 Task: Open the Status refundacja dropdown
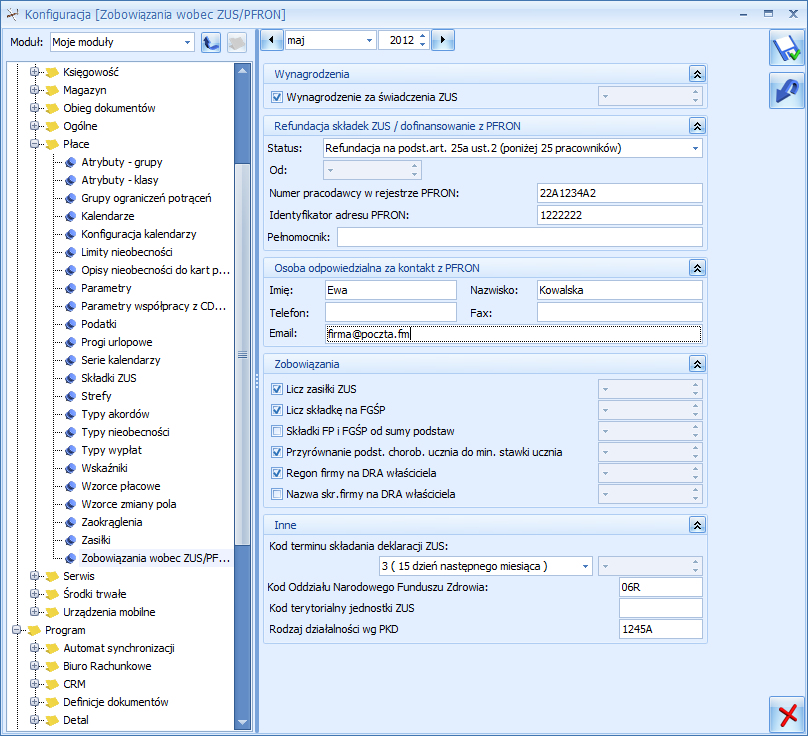pyautogui.click(x=695, y=148)
